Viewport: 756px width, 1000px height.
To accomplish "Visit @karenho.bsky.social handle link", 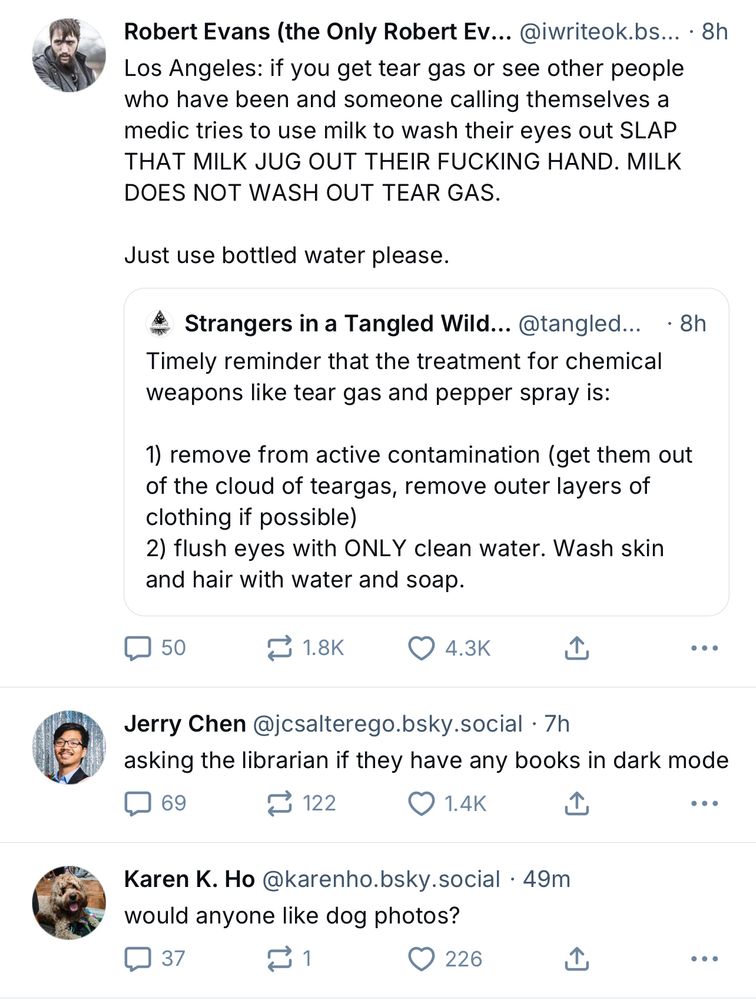I will pyautogui.click(x=380, y=879).
